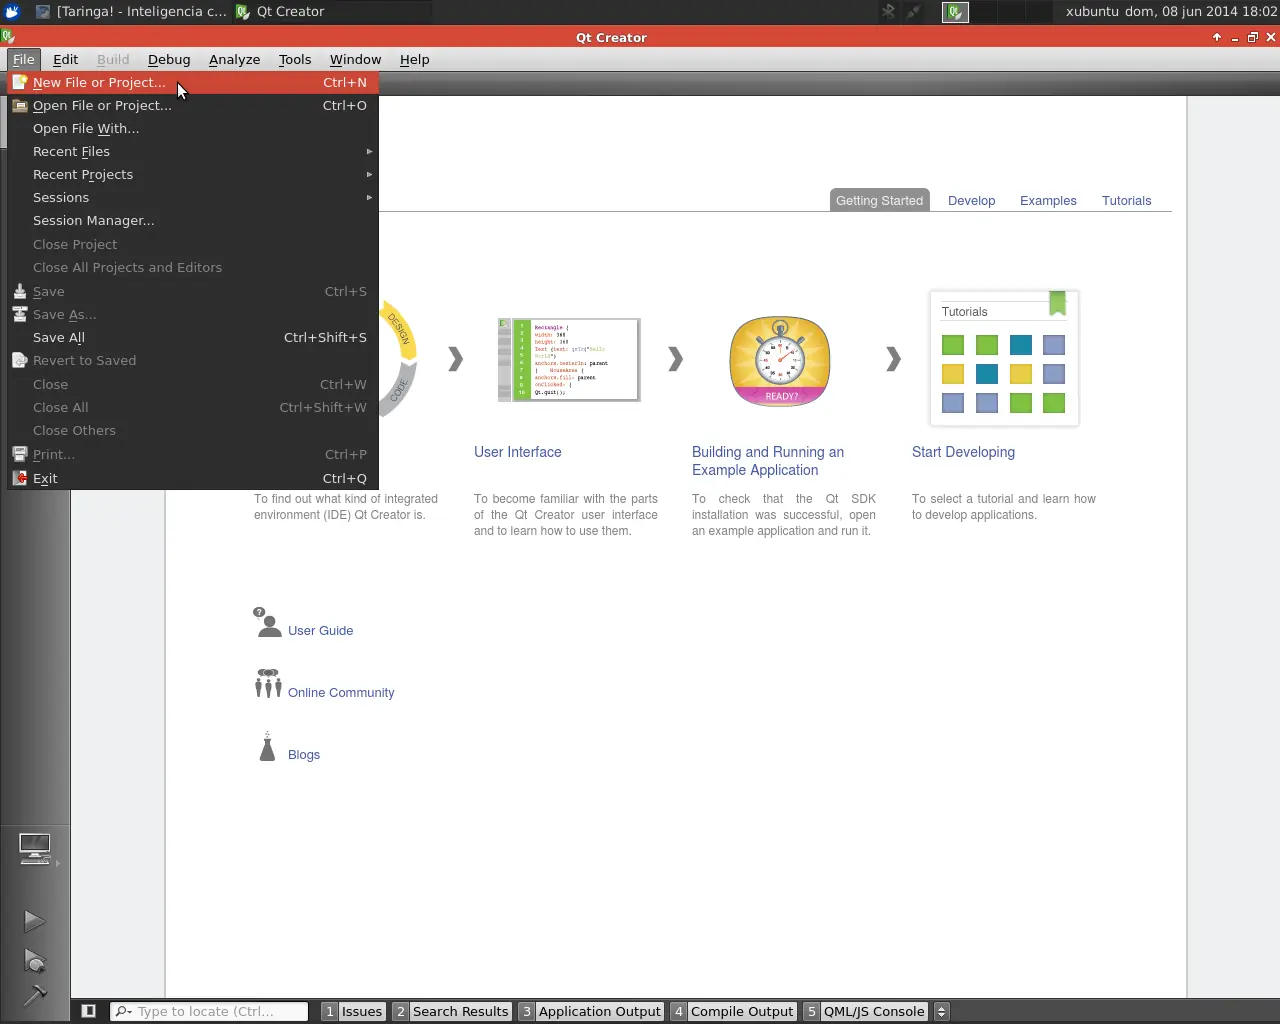Screen dimensions: 1280x1024
Task: Click the Tutorials grid thumbnail
Action: [x=1004, y=359]
